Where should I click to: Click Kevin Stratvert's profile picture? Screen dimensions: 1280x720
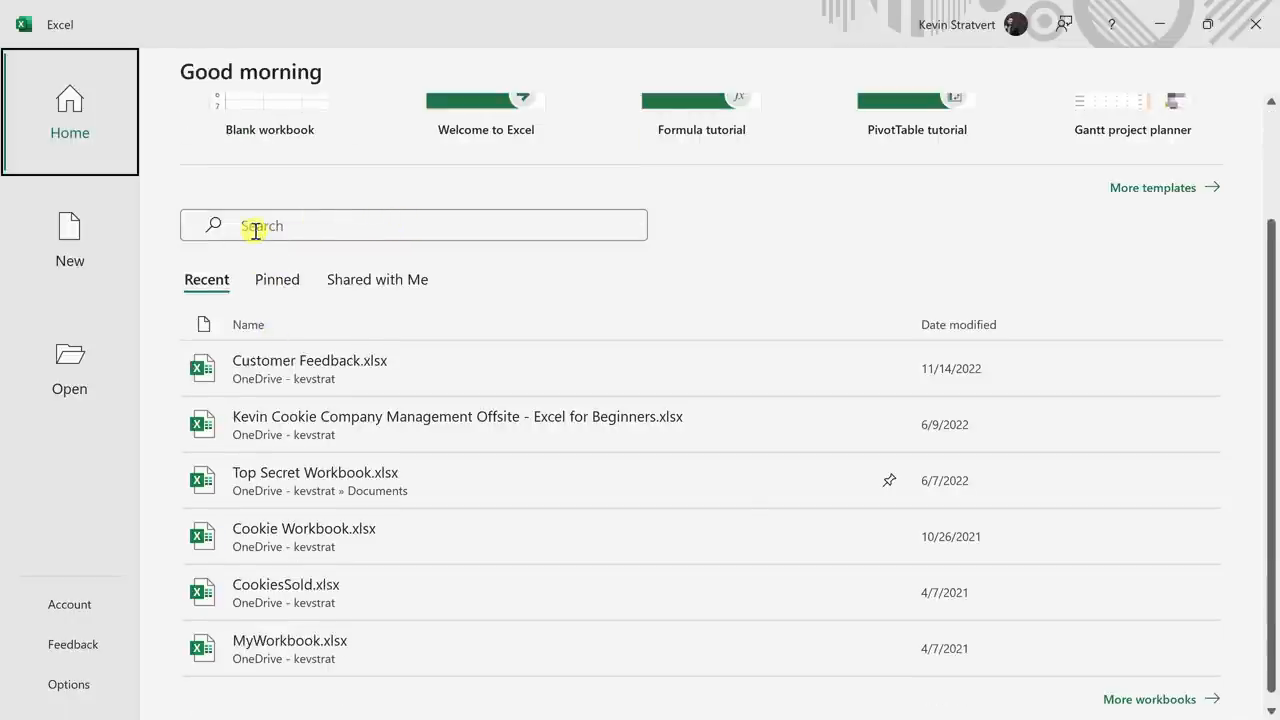click(x=1015, y=24)
